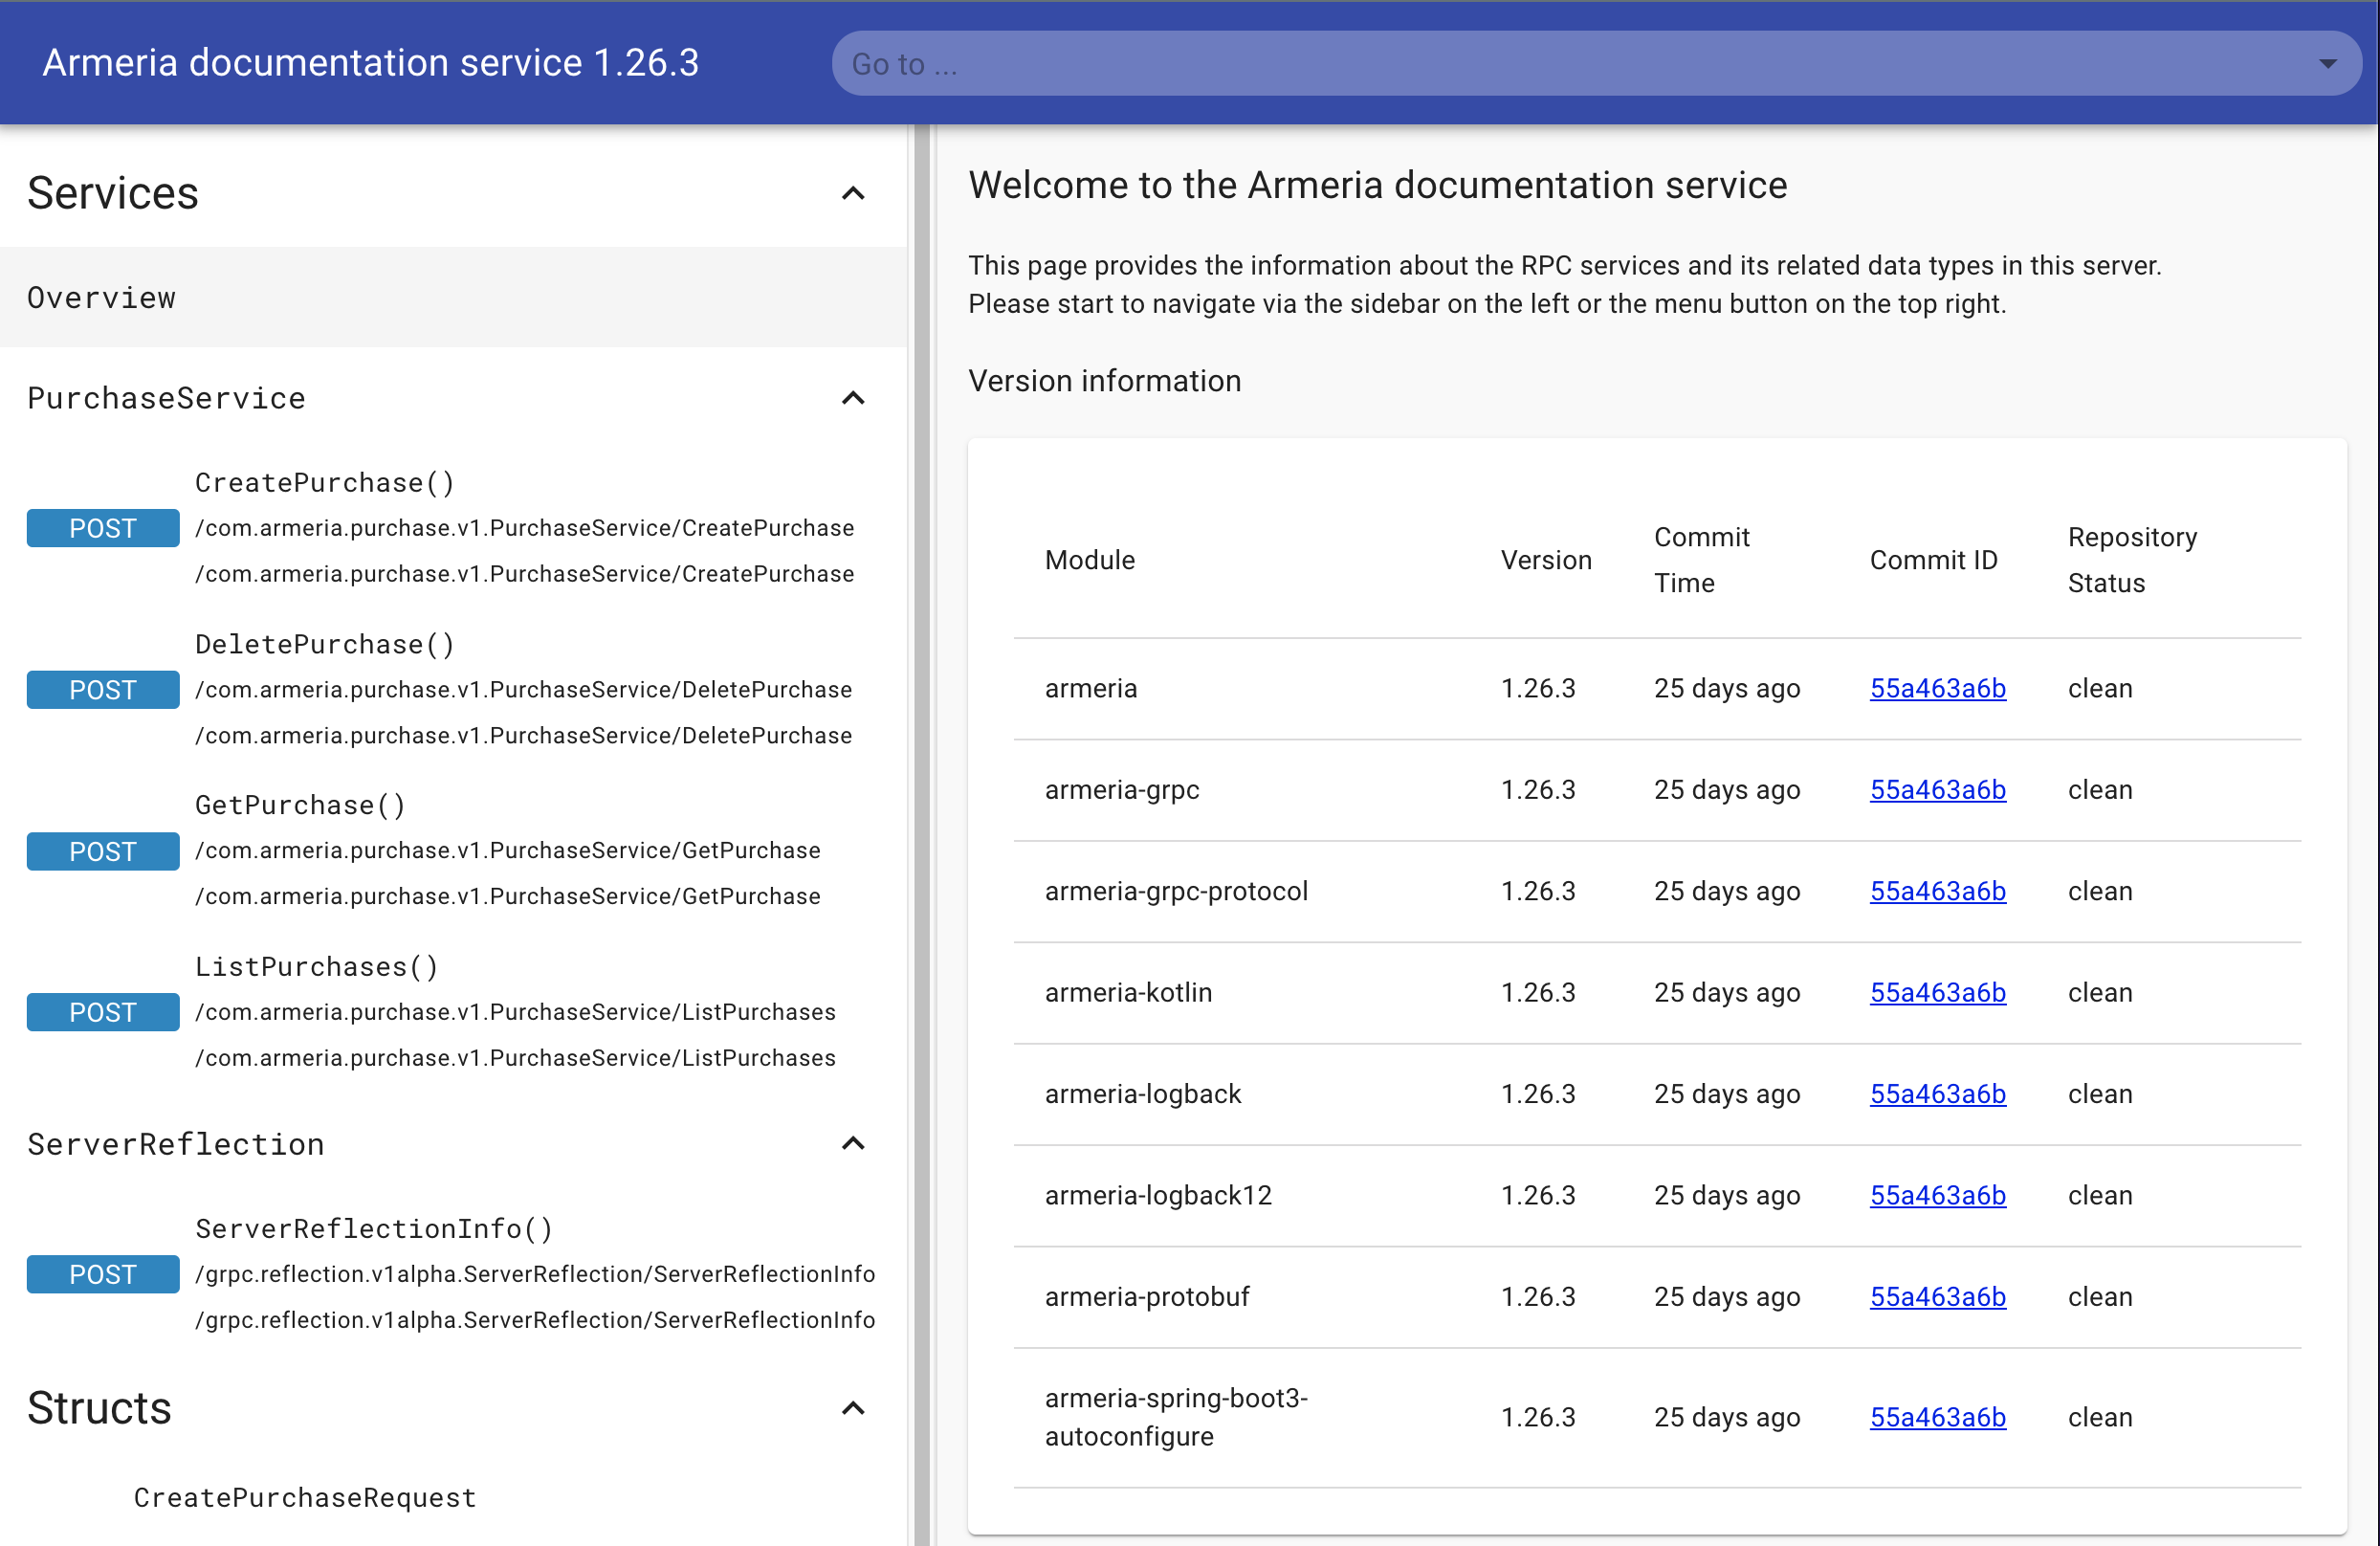Open the ServerReflectionInfo() method

coord(374,1228)
